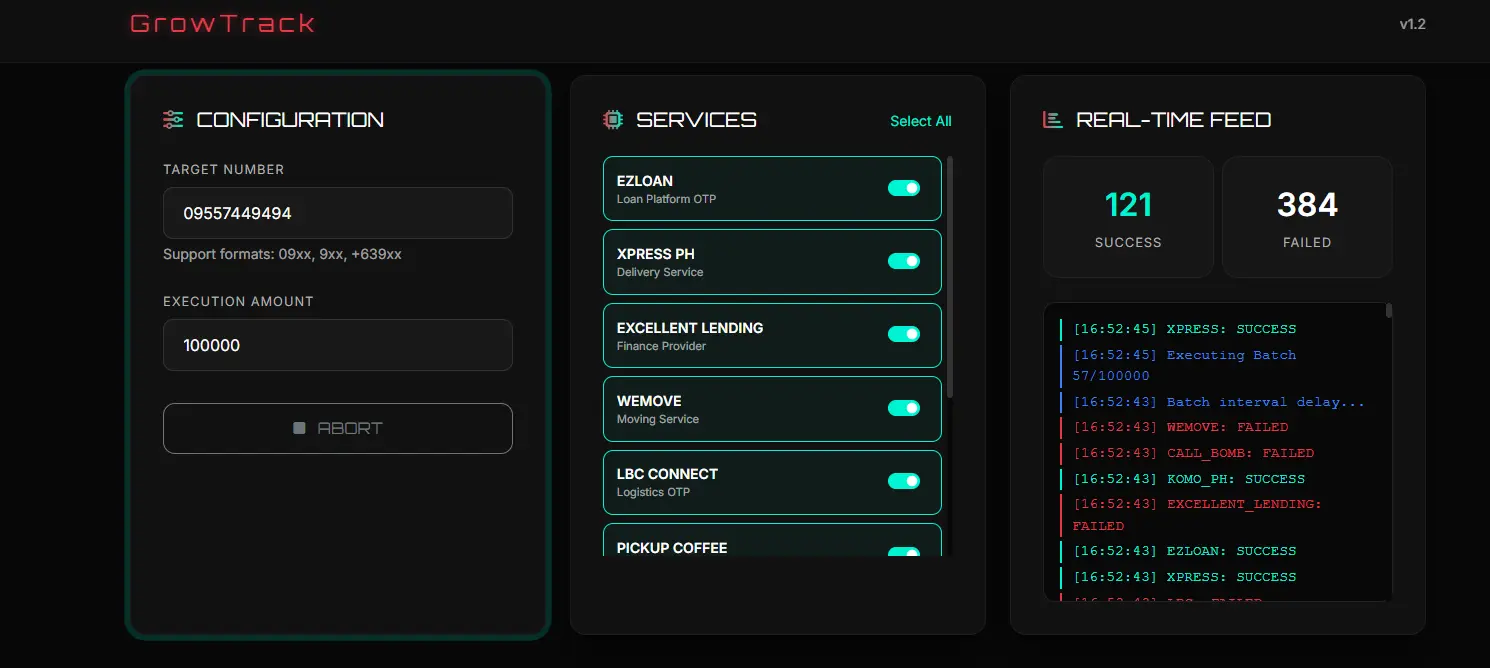Viewport: 1490px width, 668px height.
Task: Click the Failed counter card showing 384
Action: [1307, 217]
